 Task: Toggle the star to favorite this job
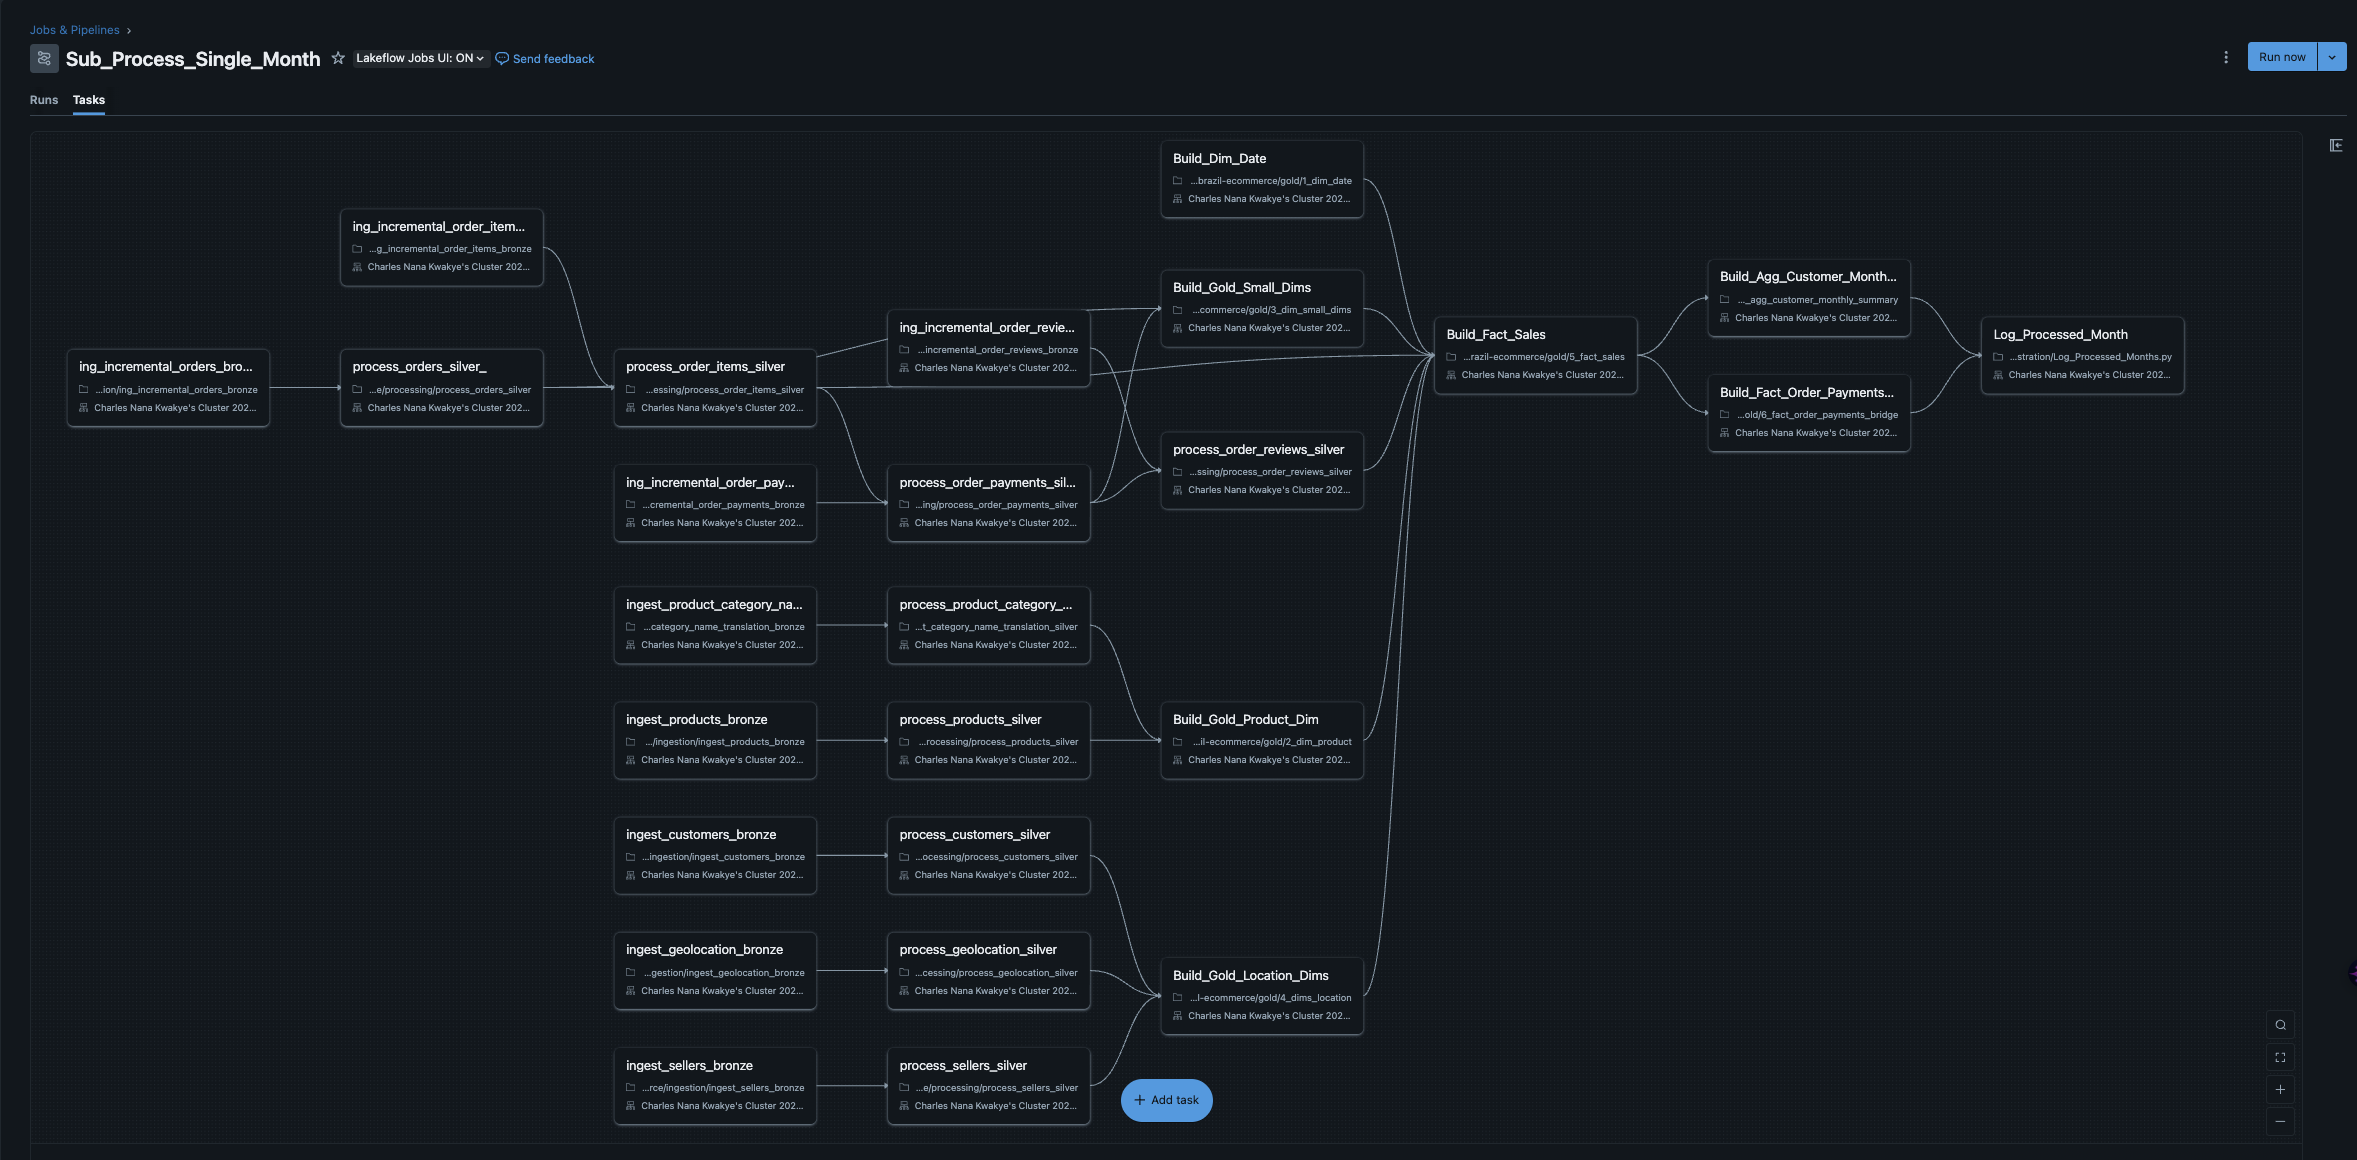pyautogui.click(x=338, y=57)
